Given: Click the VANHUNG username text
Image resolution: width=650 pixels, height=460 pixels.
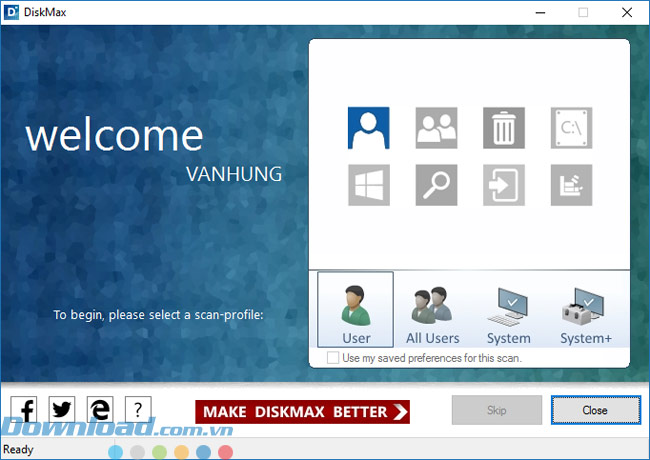Looking at the screenshot, I should (234, 174).
